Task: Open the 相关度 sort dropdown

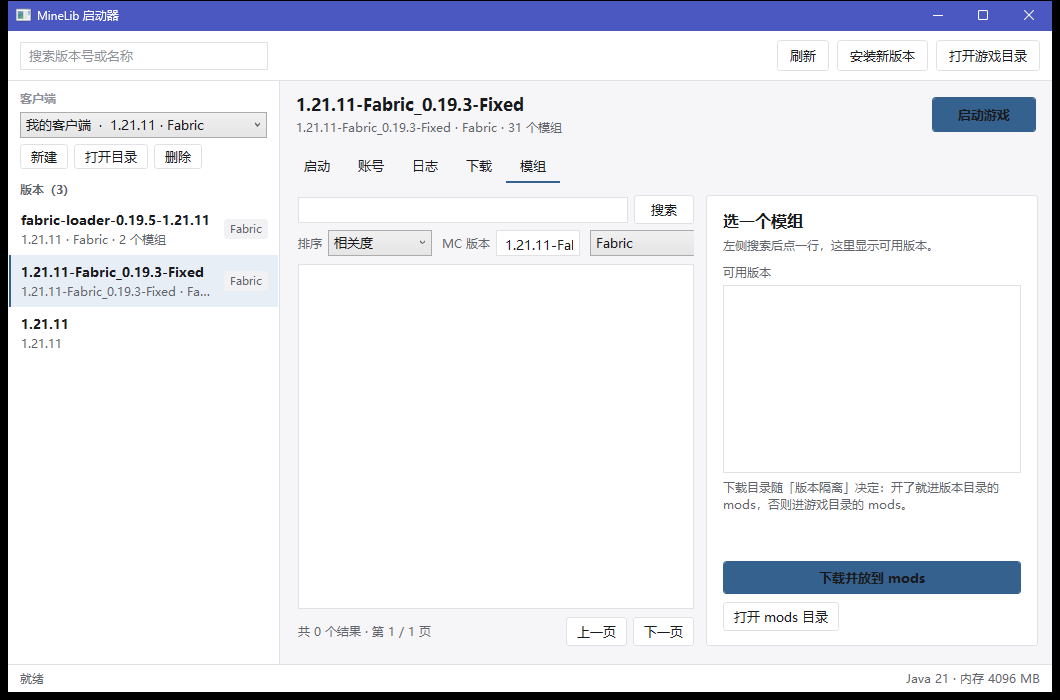Action: [x=380, y=243]
